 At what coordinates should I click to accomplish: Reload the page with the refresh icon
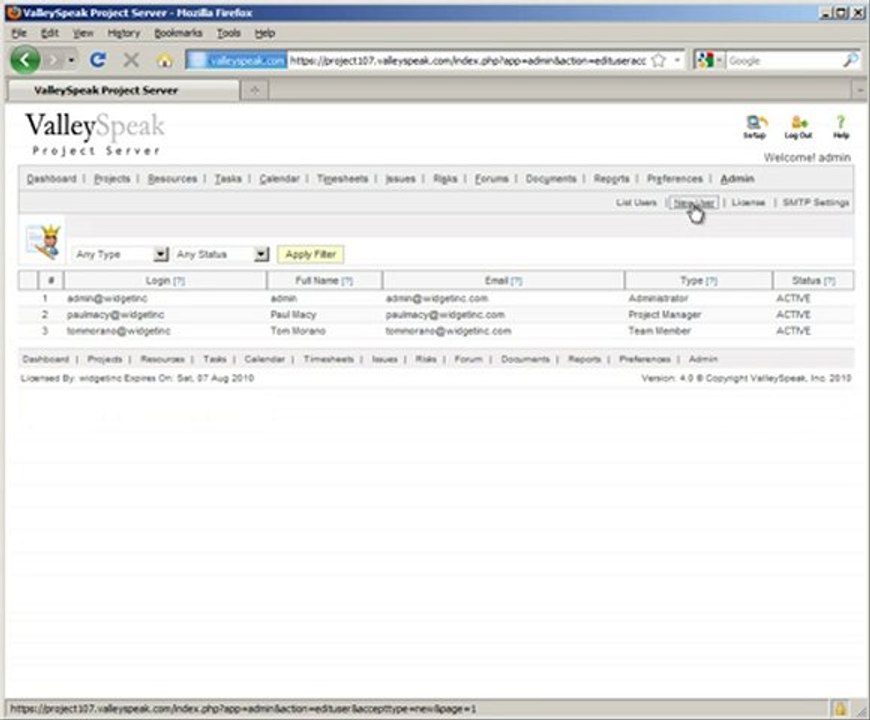click(98, 60)
